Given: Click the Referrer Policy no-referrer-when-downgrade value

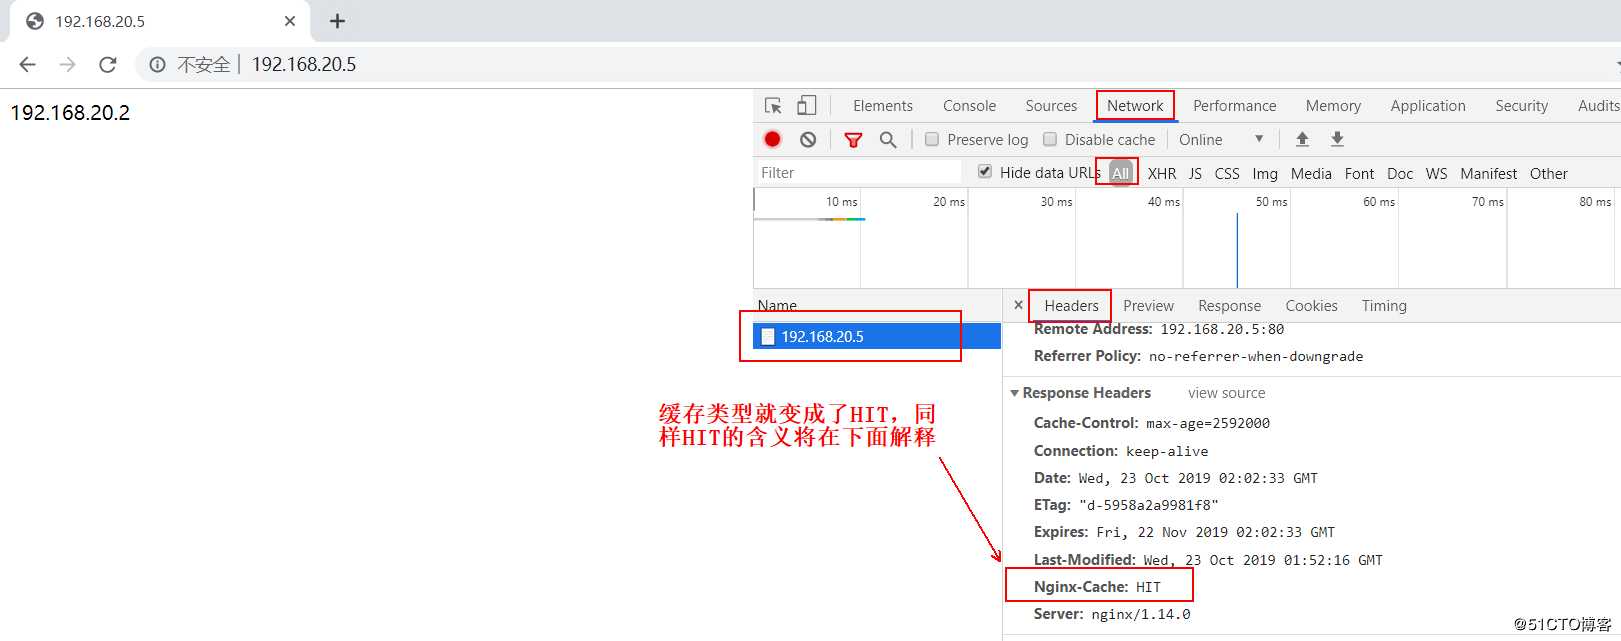Looking at the screenshot, I should click(1255, 356).
